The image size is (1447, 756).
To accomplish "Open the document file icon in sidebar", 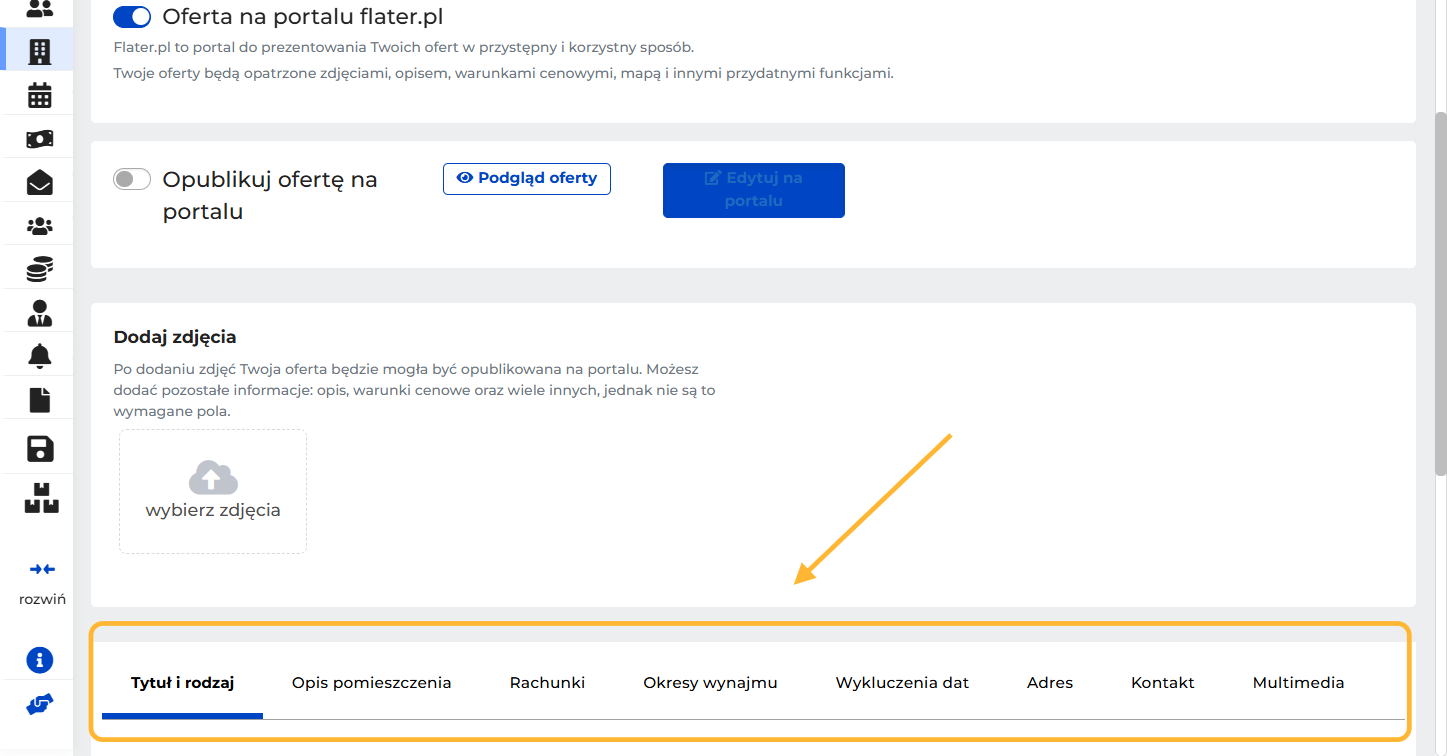I will (40, 400).
